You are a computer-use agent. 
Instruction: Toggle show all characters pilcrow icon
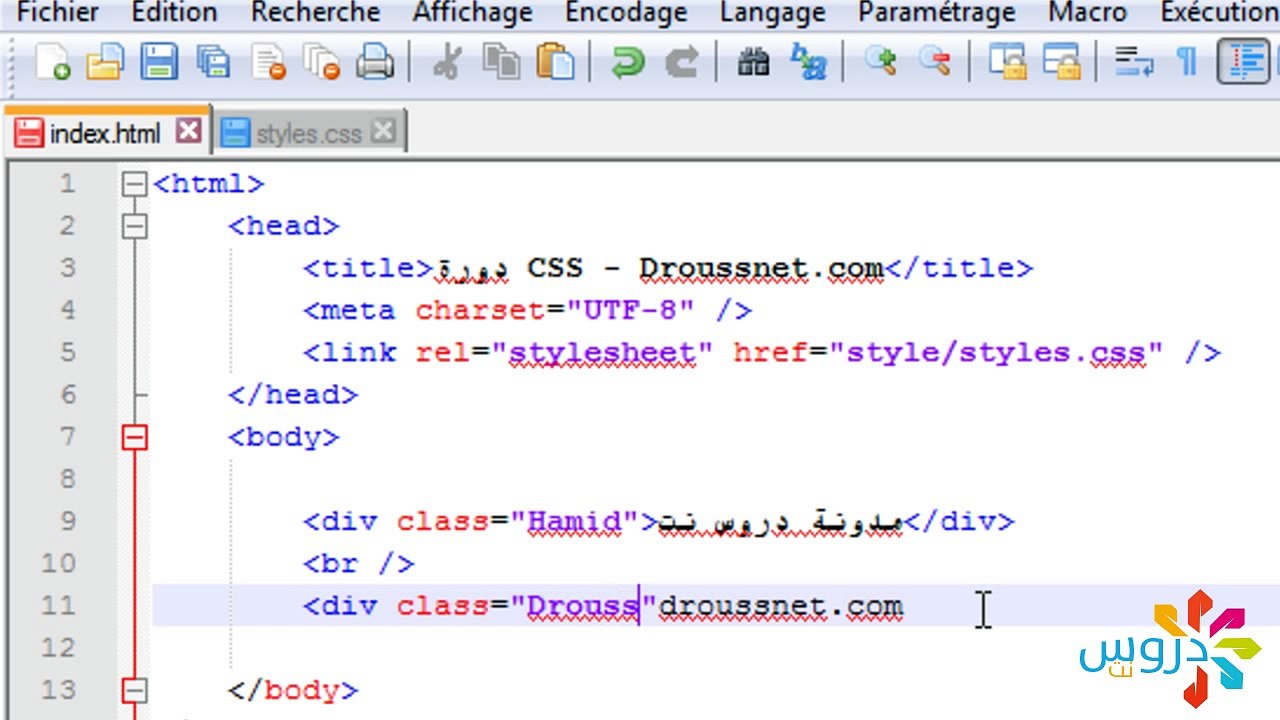pos(1187,62)
